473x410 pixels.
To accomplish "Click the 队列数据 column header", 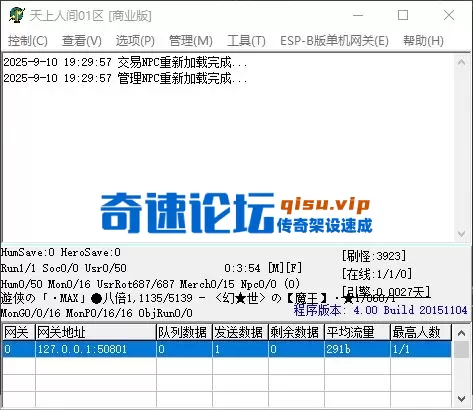I will [184, 332].
